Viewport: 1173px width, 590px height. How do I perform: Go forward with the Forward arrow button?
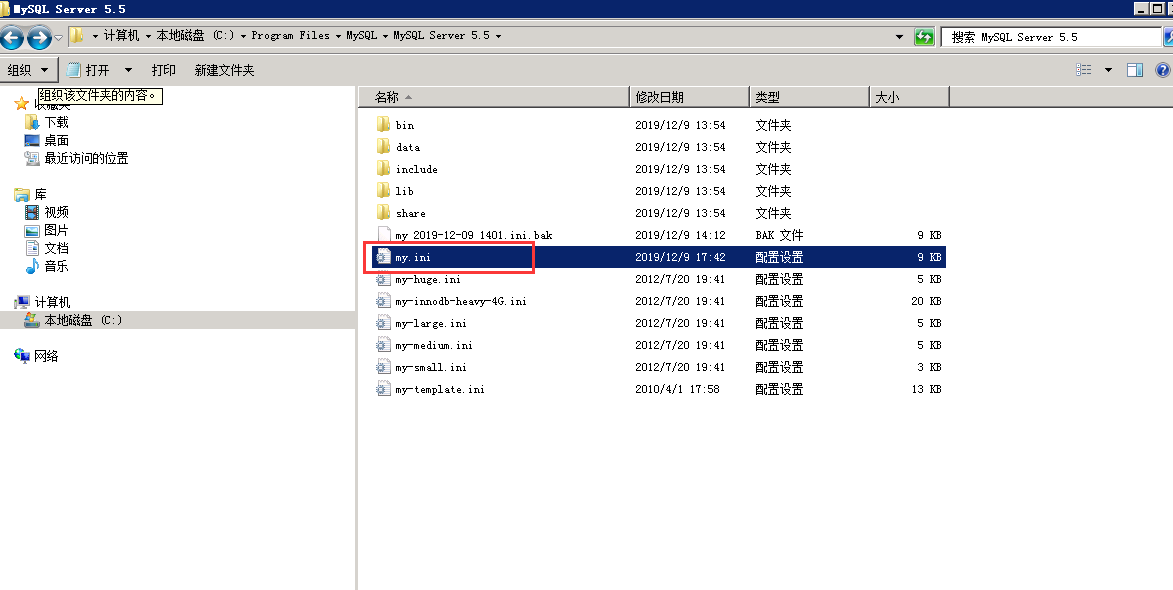pyautogui.click(x=39, y=36)
